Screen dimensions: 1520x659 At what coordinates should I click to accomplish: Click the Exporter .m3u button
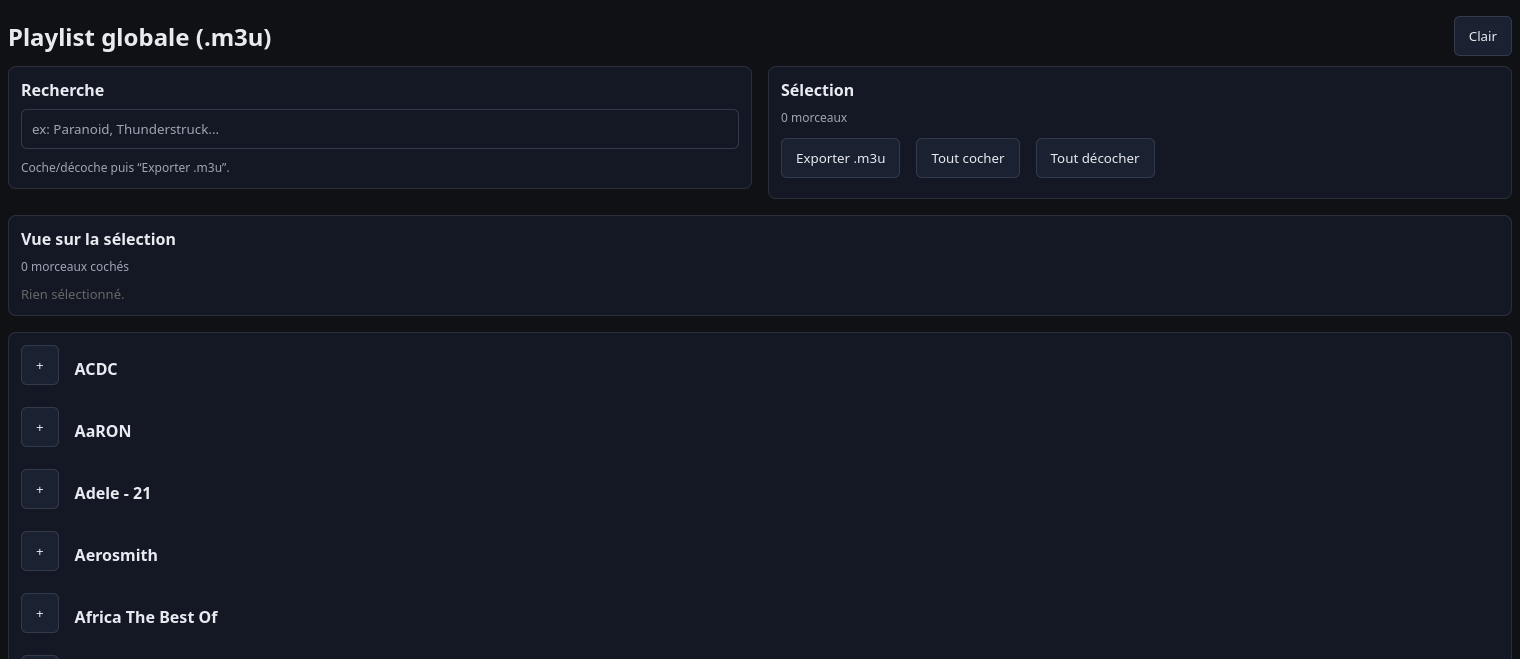click(x=840, y=158)
